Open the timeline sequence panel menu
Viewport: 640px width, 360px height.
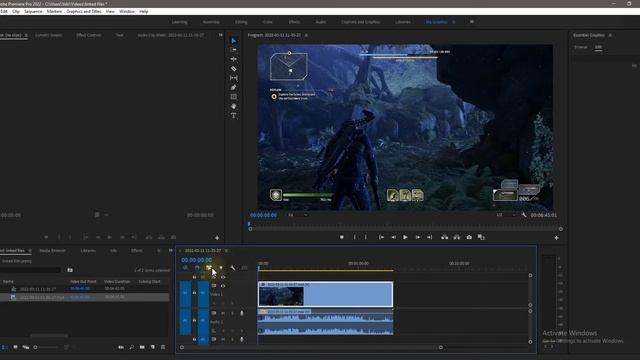click(x=226, y=251)
